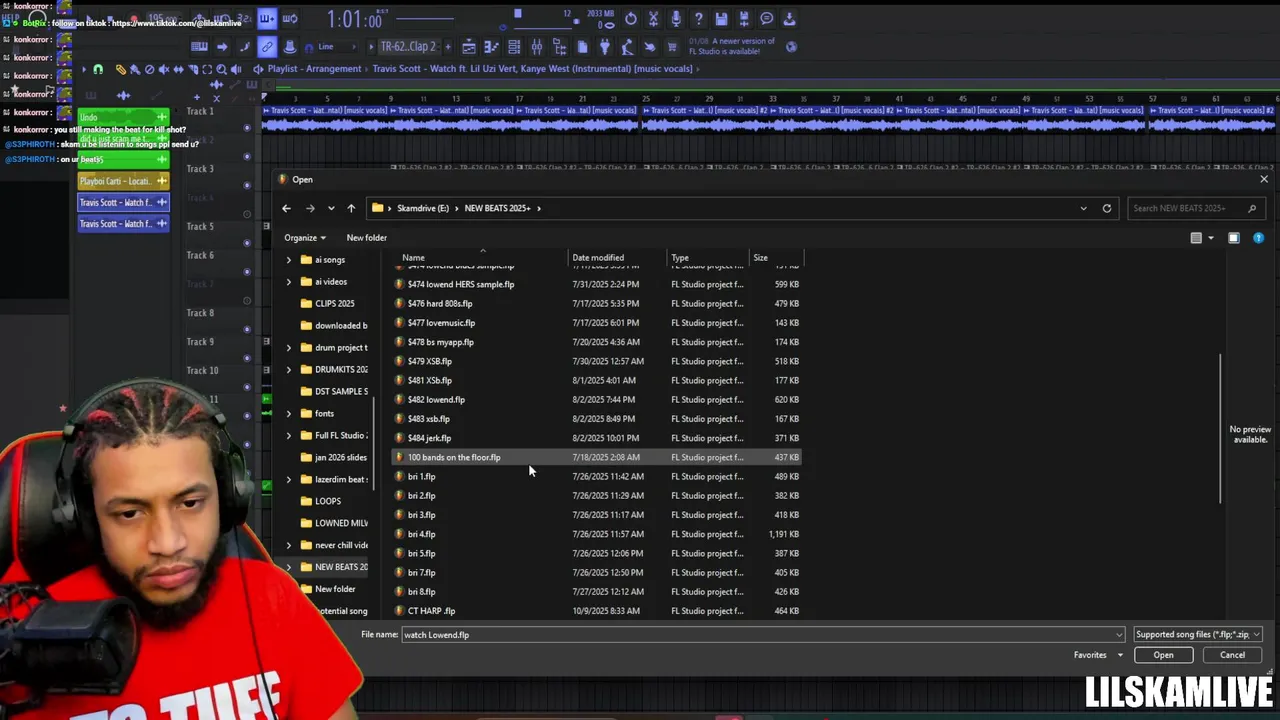Open the plugin picker plug icon
1280x720 pixels.
(604, 47)
